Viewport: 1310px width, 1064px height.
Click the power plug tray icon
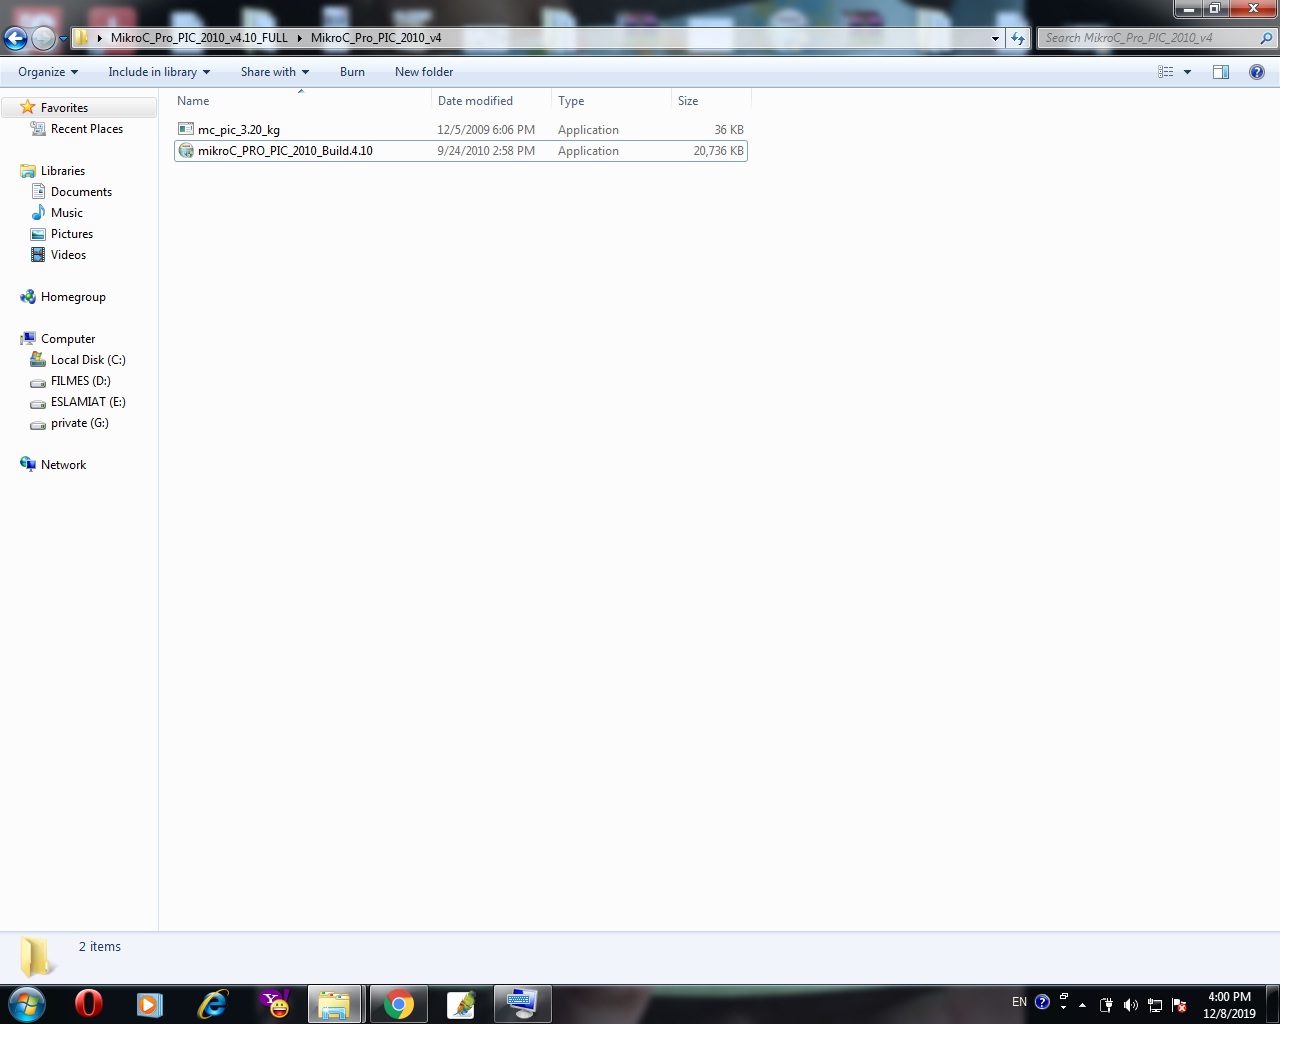(1106, 1005)
